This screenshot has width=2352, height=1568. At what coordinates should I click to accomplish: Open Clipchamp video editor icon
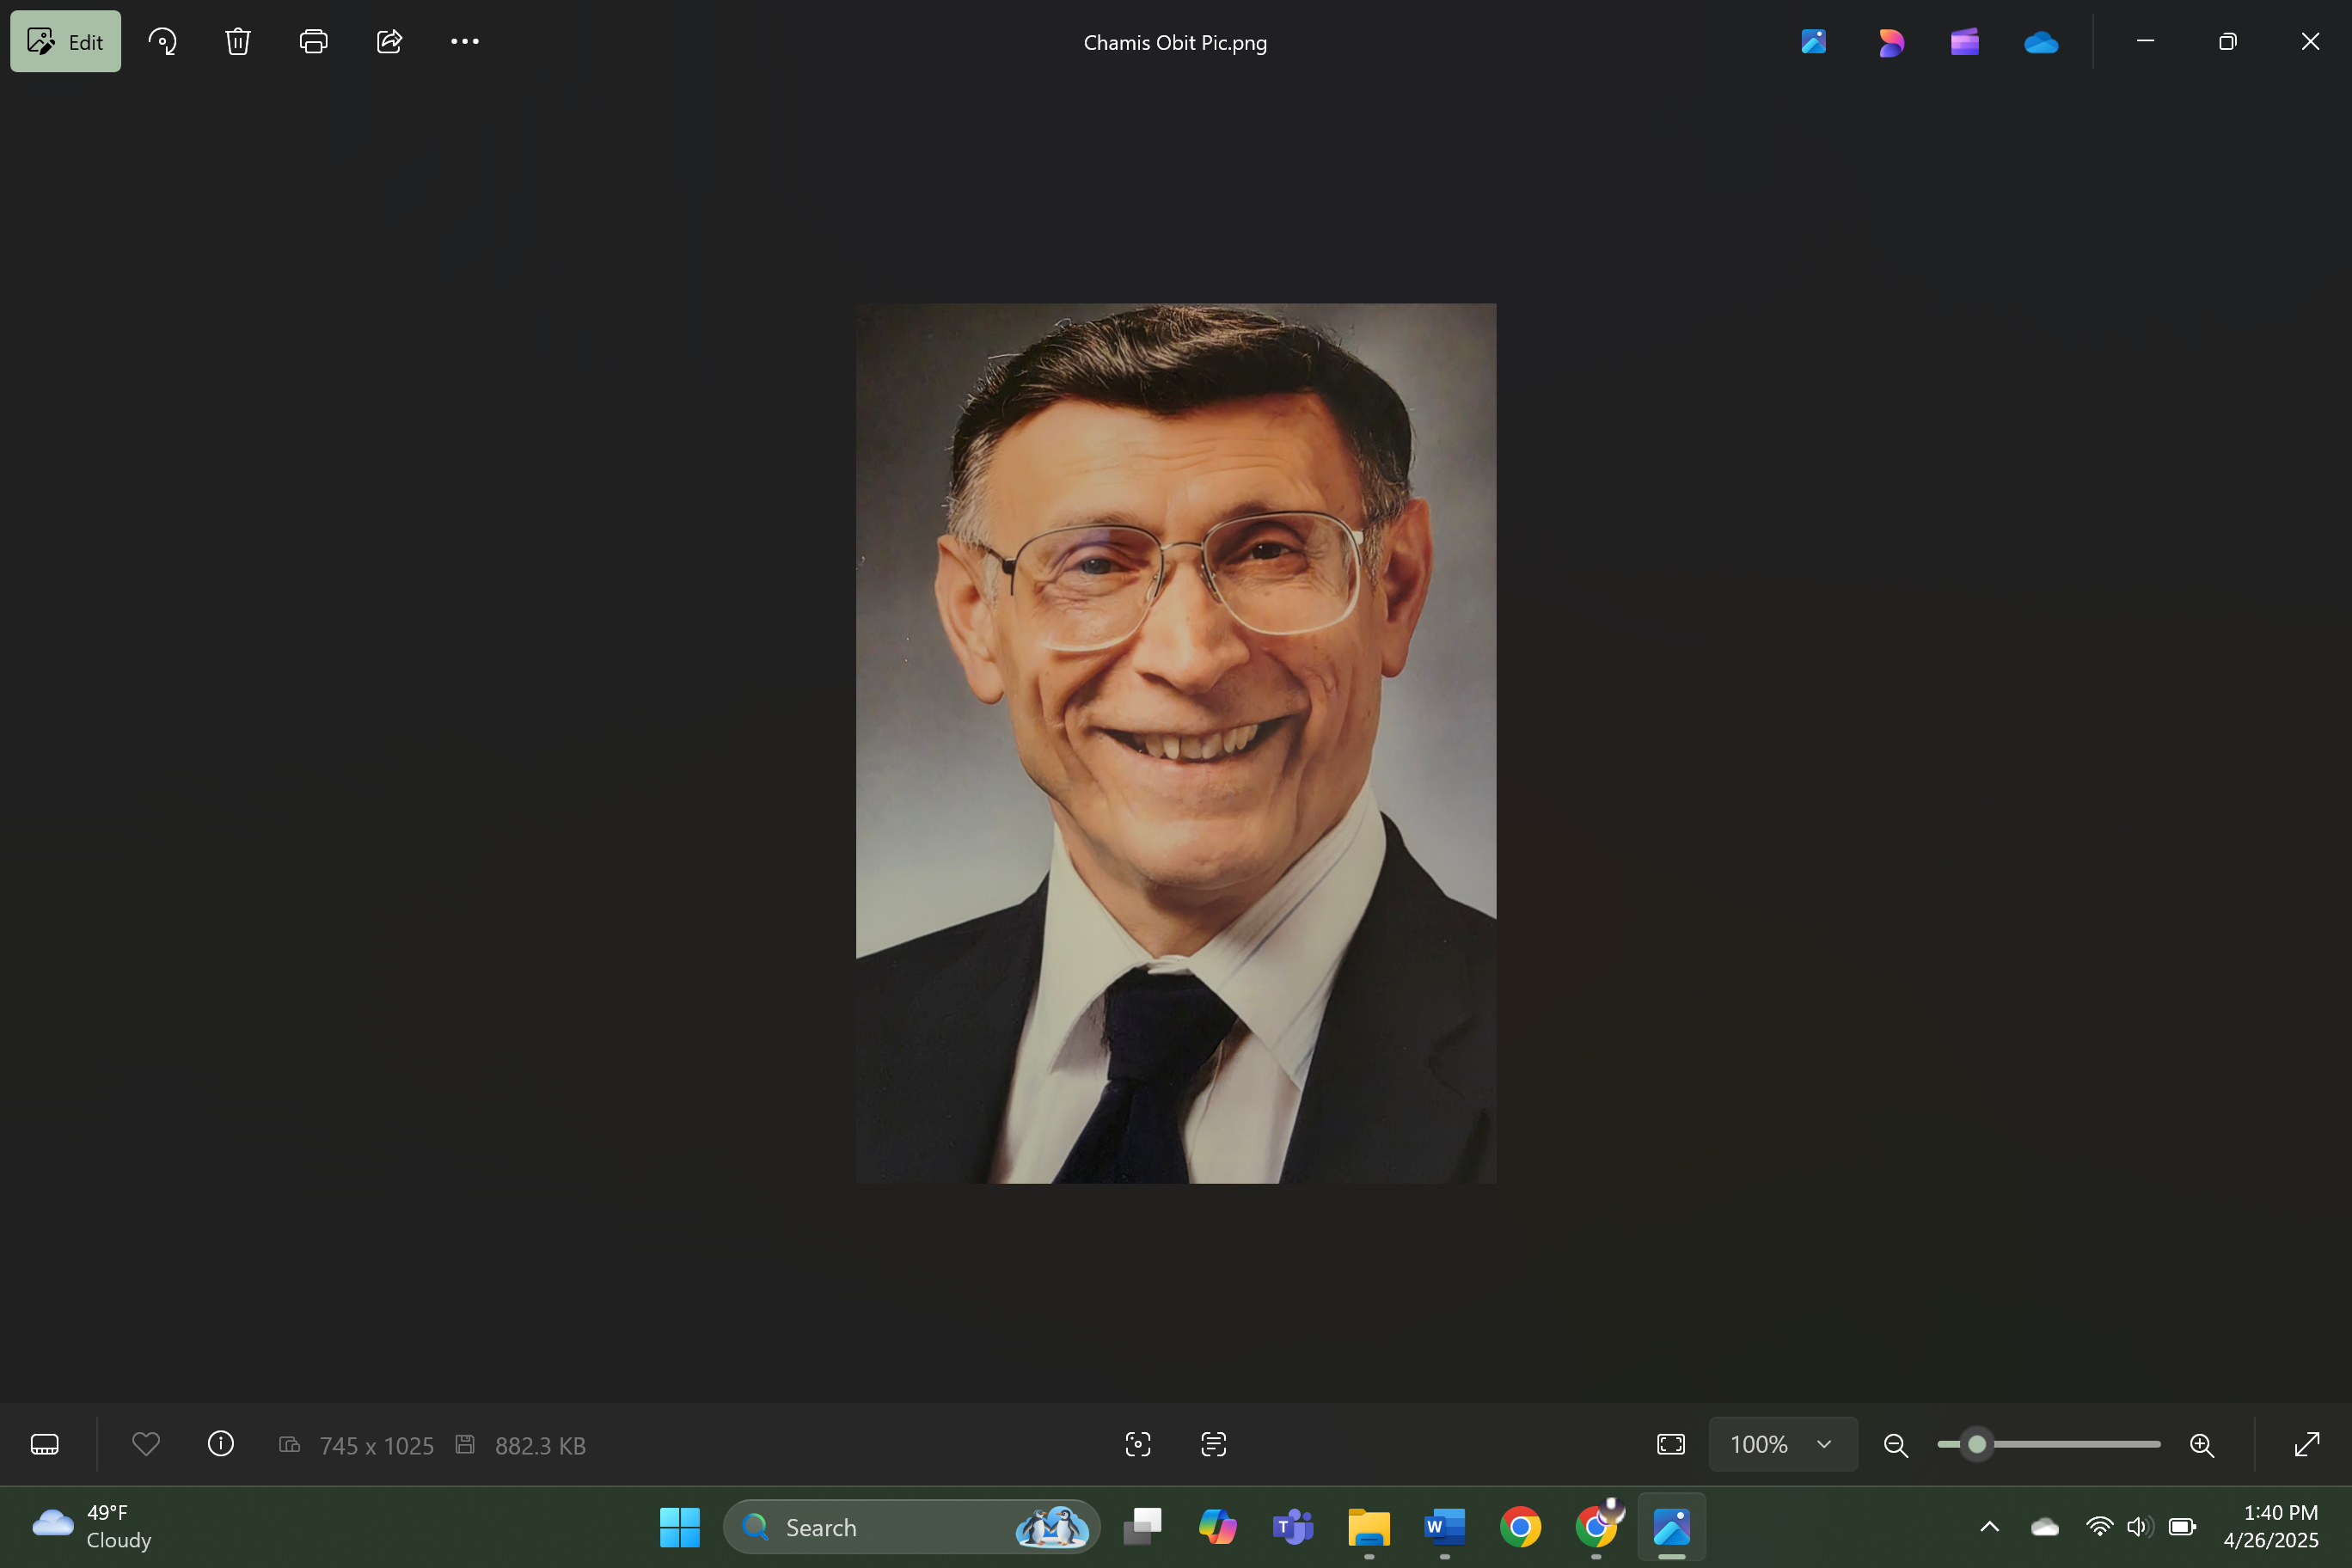click(x=1965, y=42)
